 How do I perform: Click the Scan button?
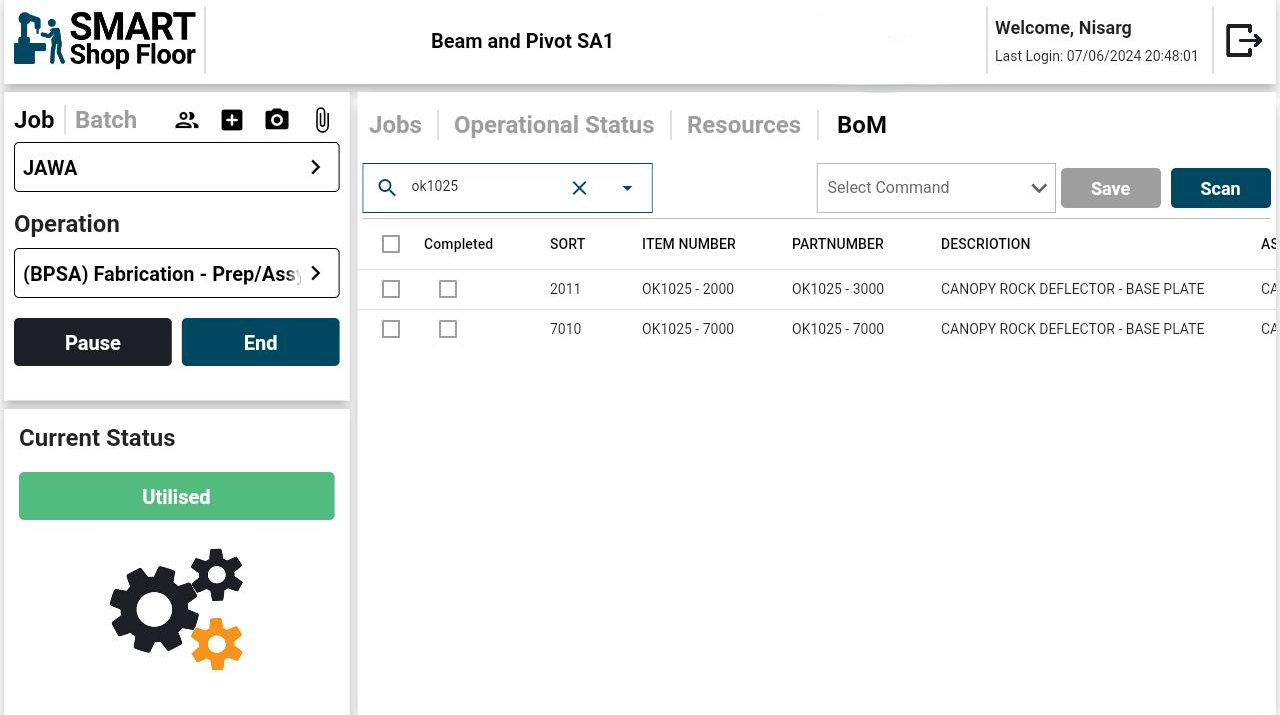(x=1220, y=188)
